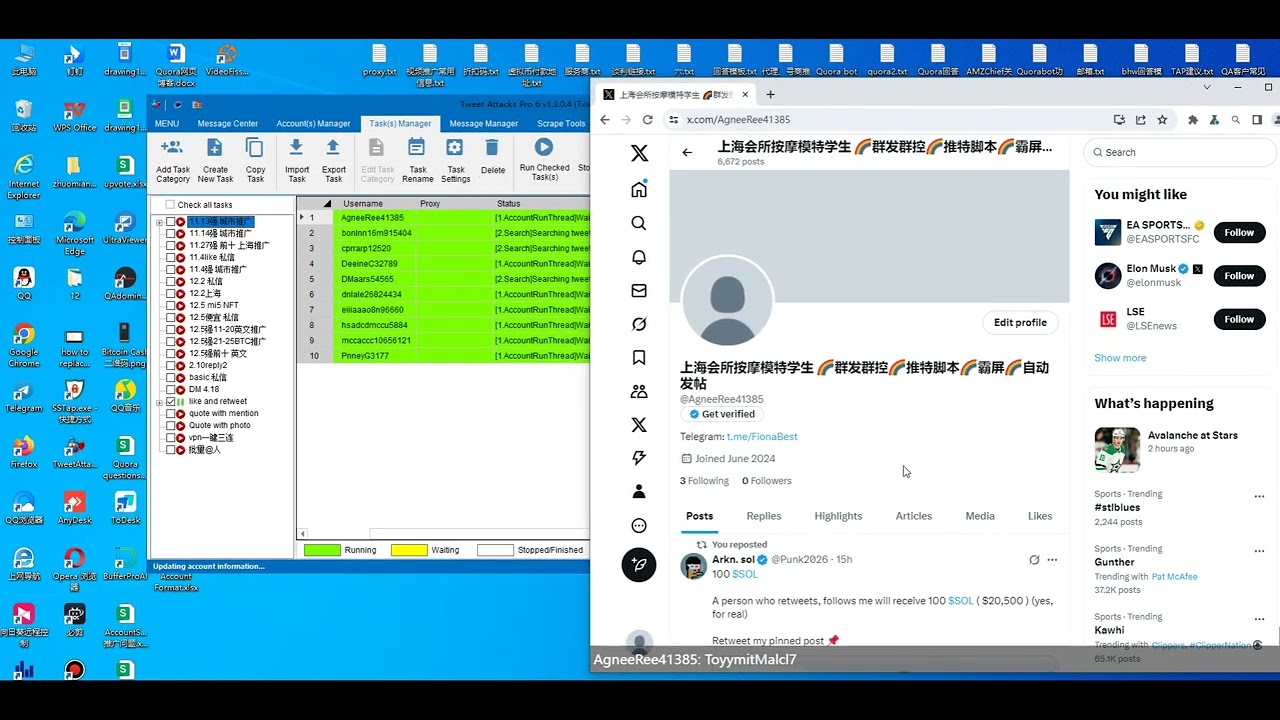Open three-dot menu on #stlblues trend
Screen dimensions: 1280x720
(1259, 496)
